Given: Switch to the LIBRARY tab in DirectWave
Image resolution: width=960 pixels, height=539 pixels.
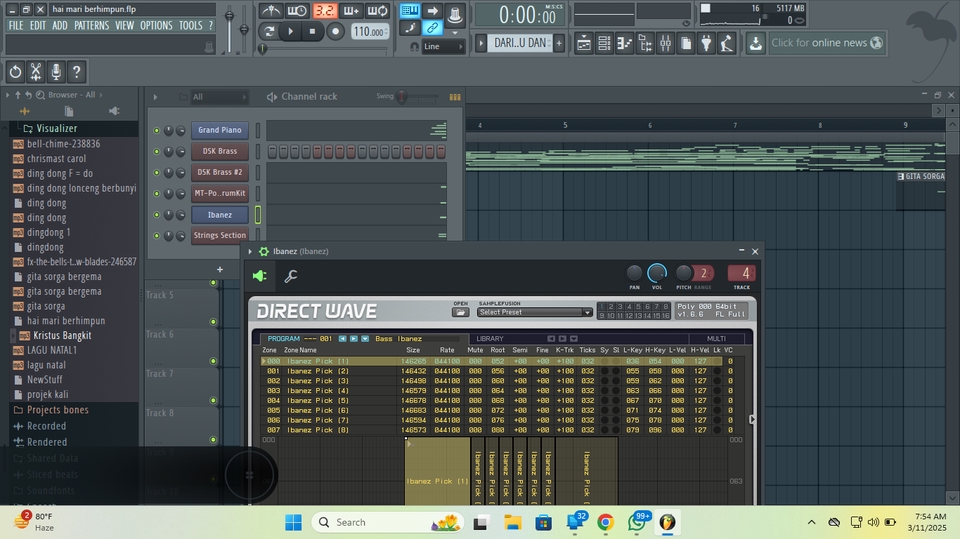Looking at the screenshot, I should (490, 339).
